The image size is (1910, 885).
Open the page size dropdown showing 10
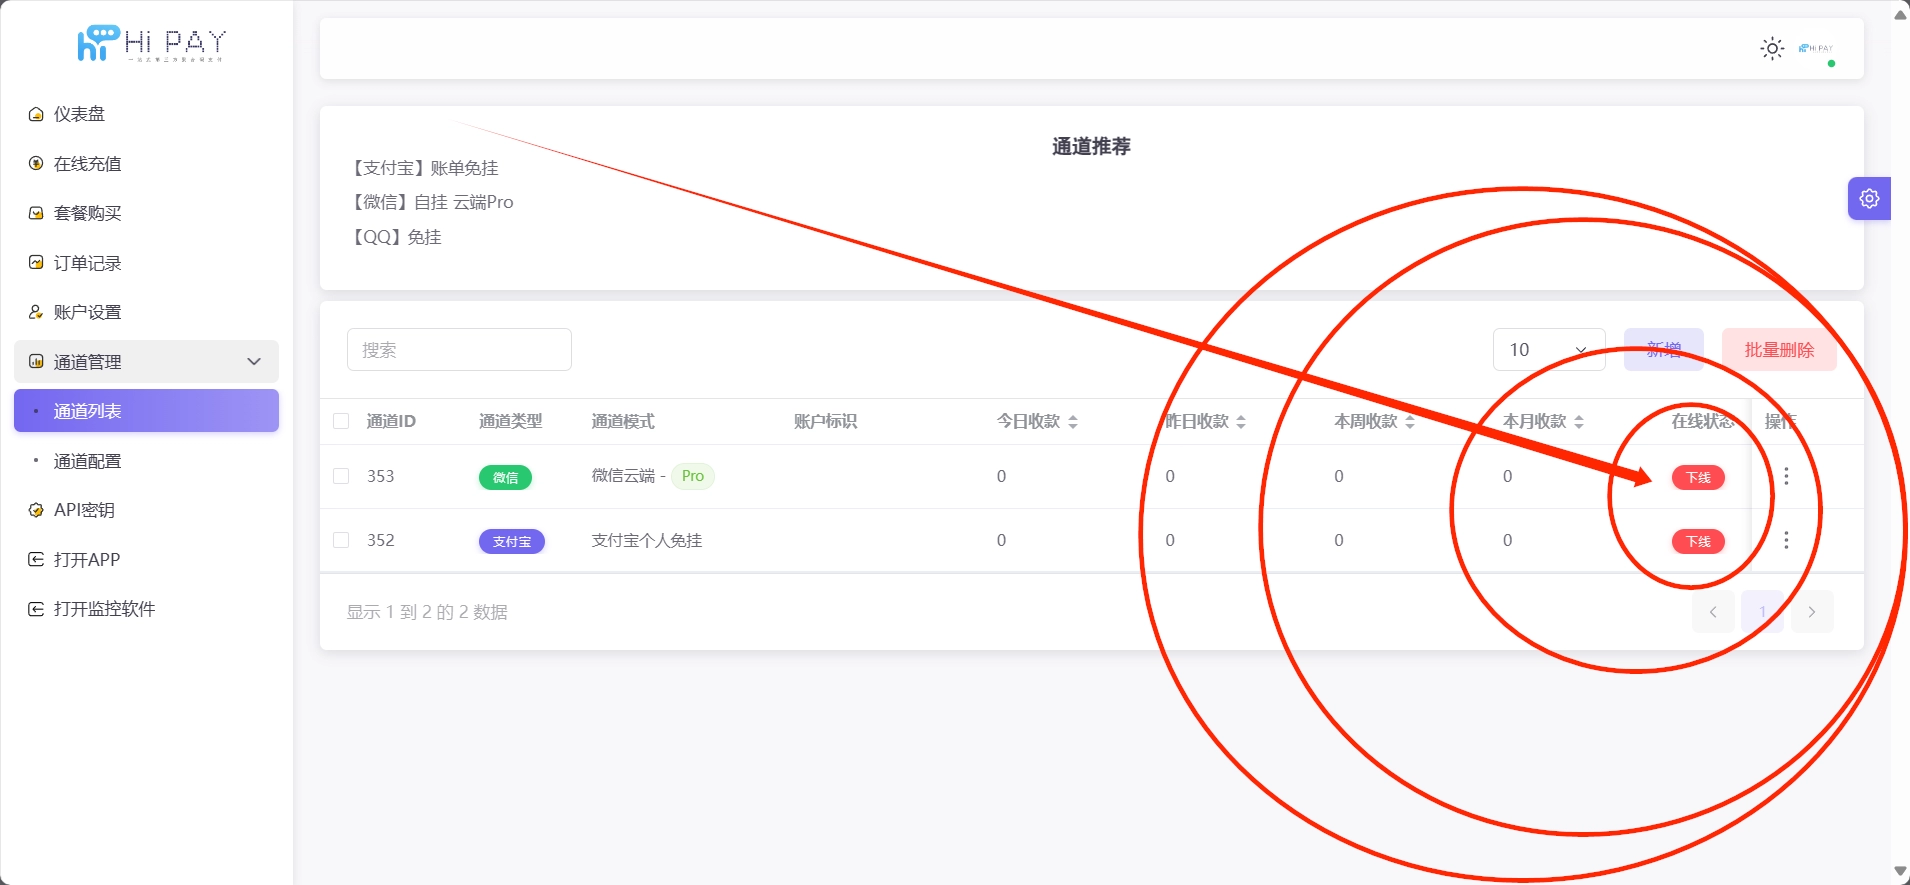coord(1549,350)
